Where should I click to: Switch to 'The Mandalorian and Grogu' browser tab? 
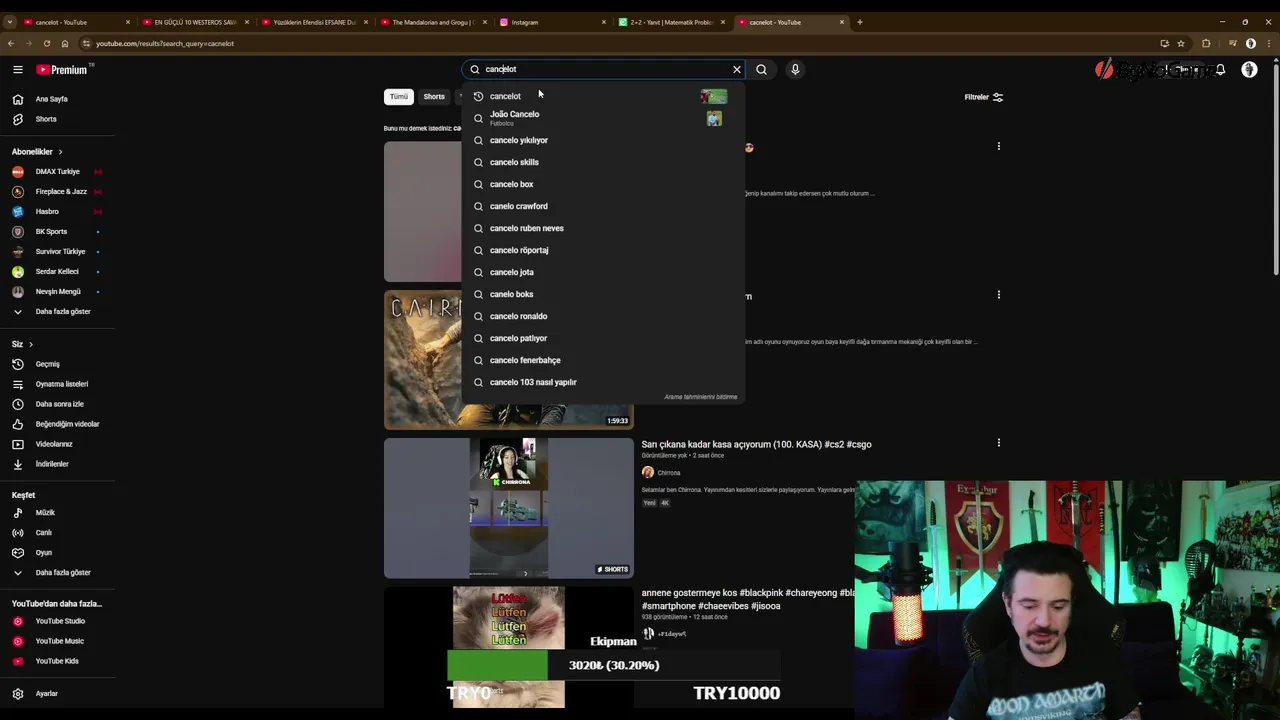(x=432, y=22)
